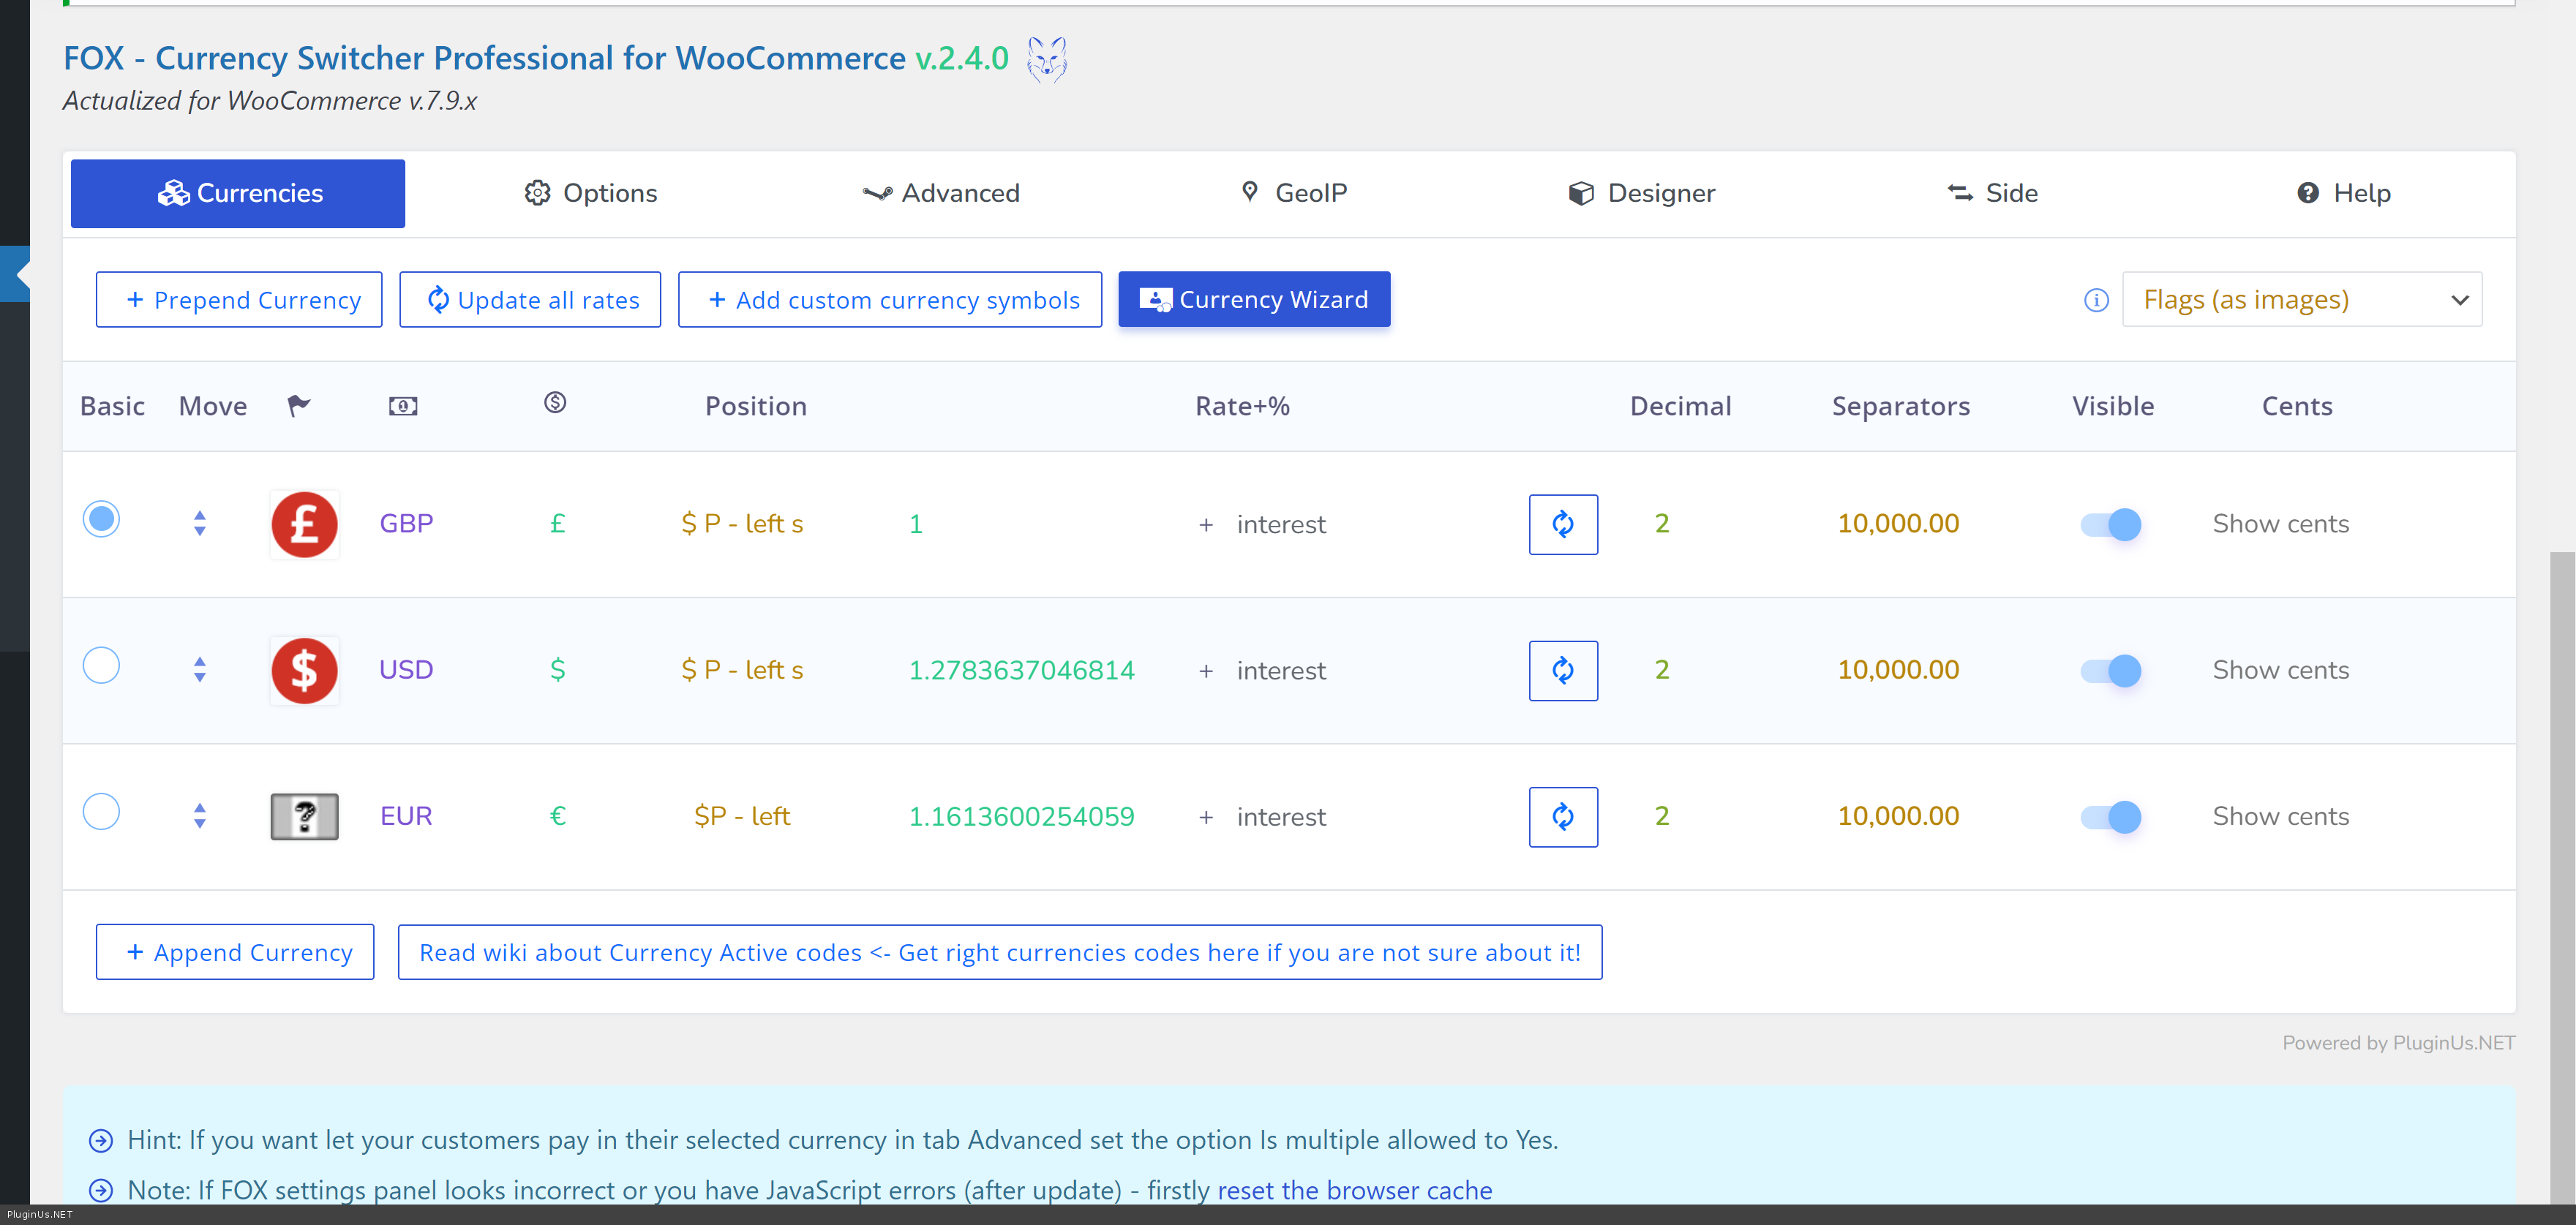
Task: Click the GBP rate refresh icon
Action: 1562,524
